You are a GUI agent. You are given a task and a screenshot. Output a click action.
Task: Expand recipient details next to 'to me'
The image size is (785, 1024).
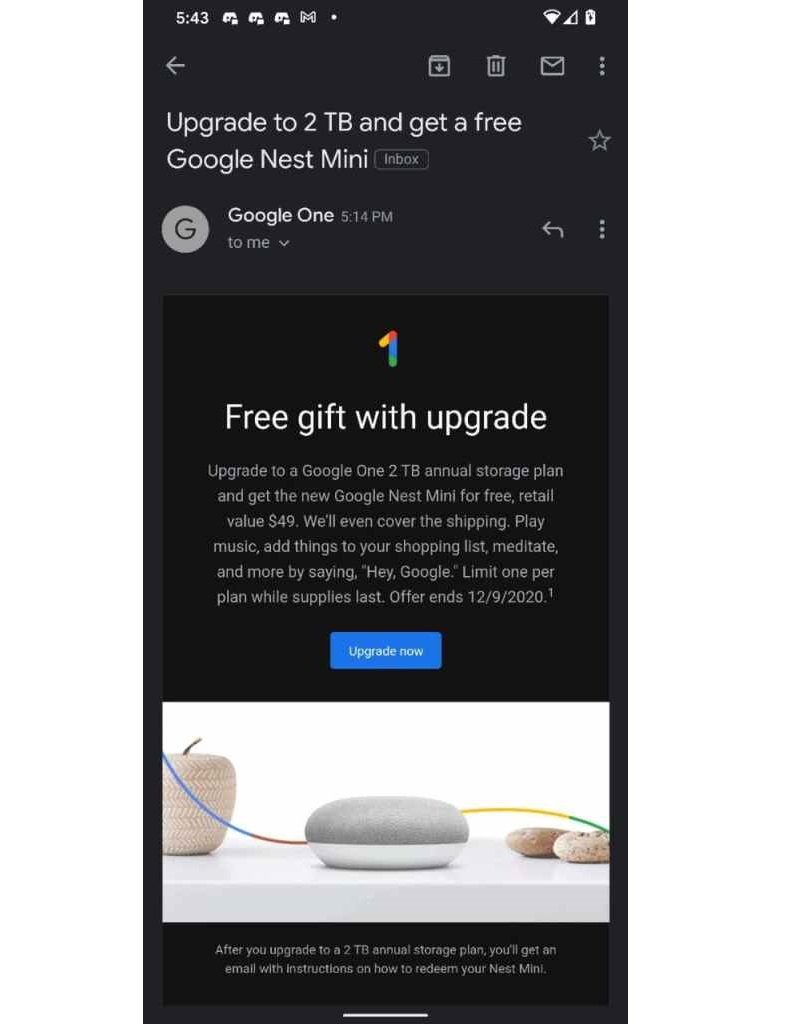point(284,243)
